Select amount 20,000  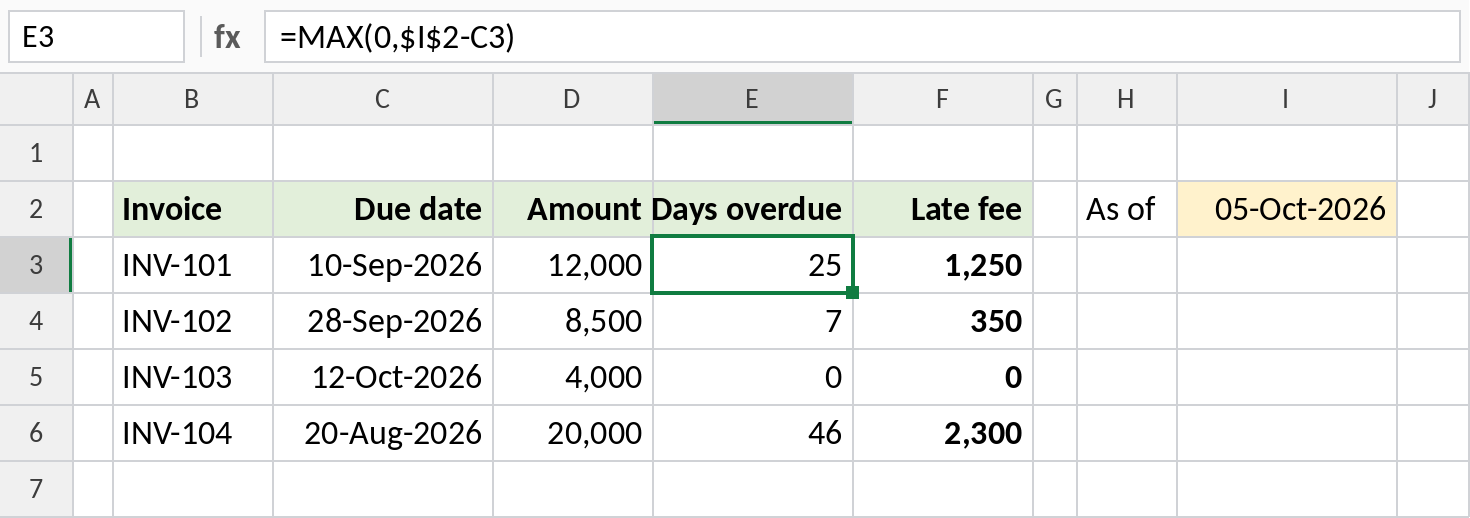pos(573,433)
